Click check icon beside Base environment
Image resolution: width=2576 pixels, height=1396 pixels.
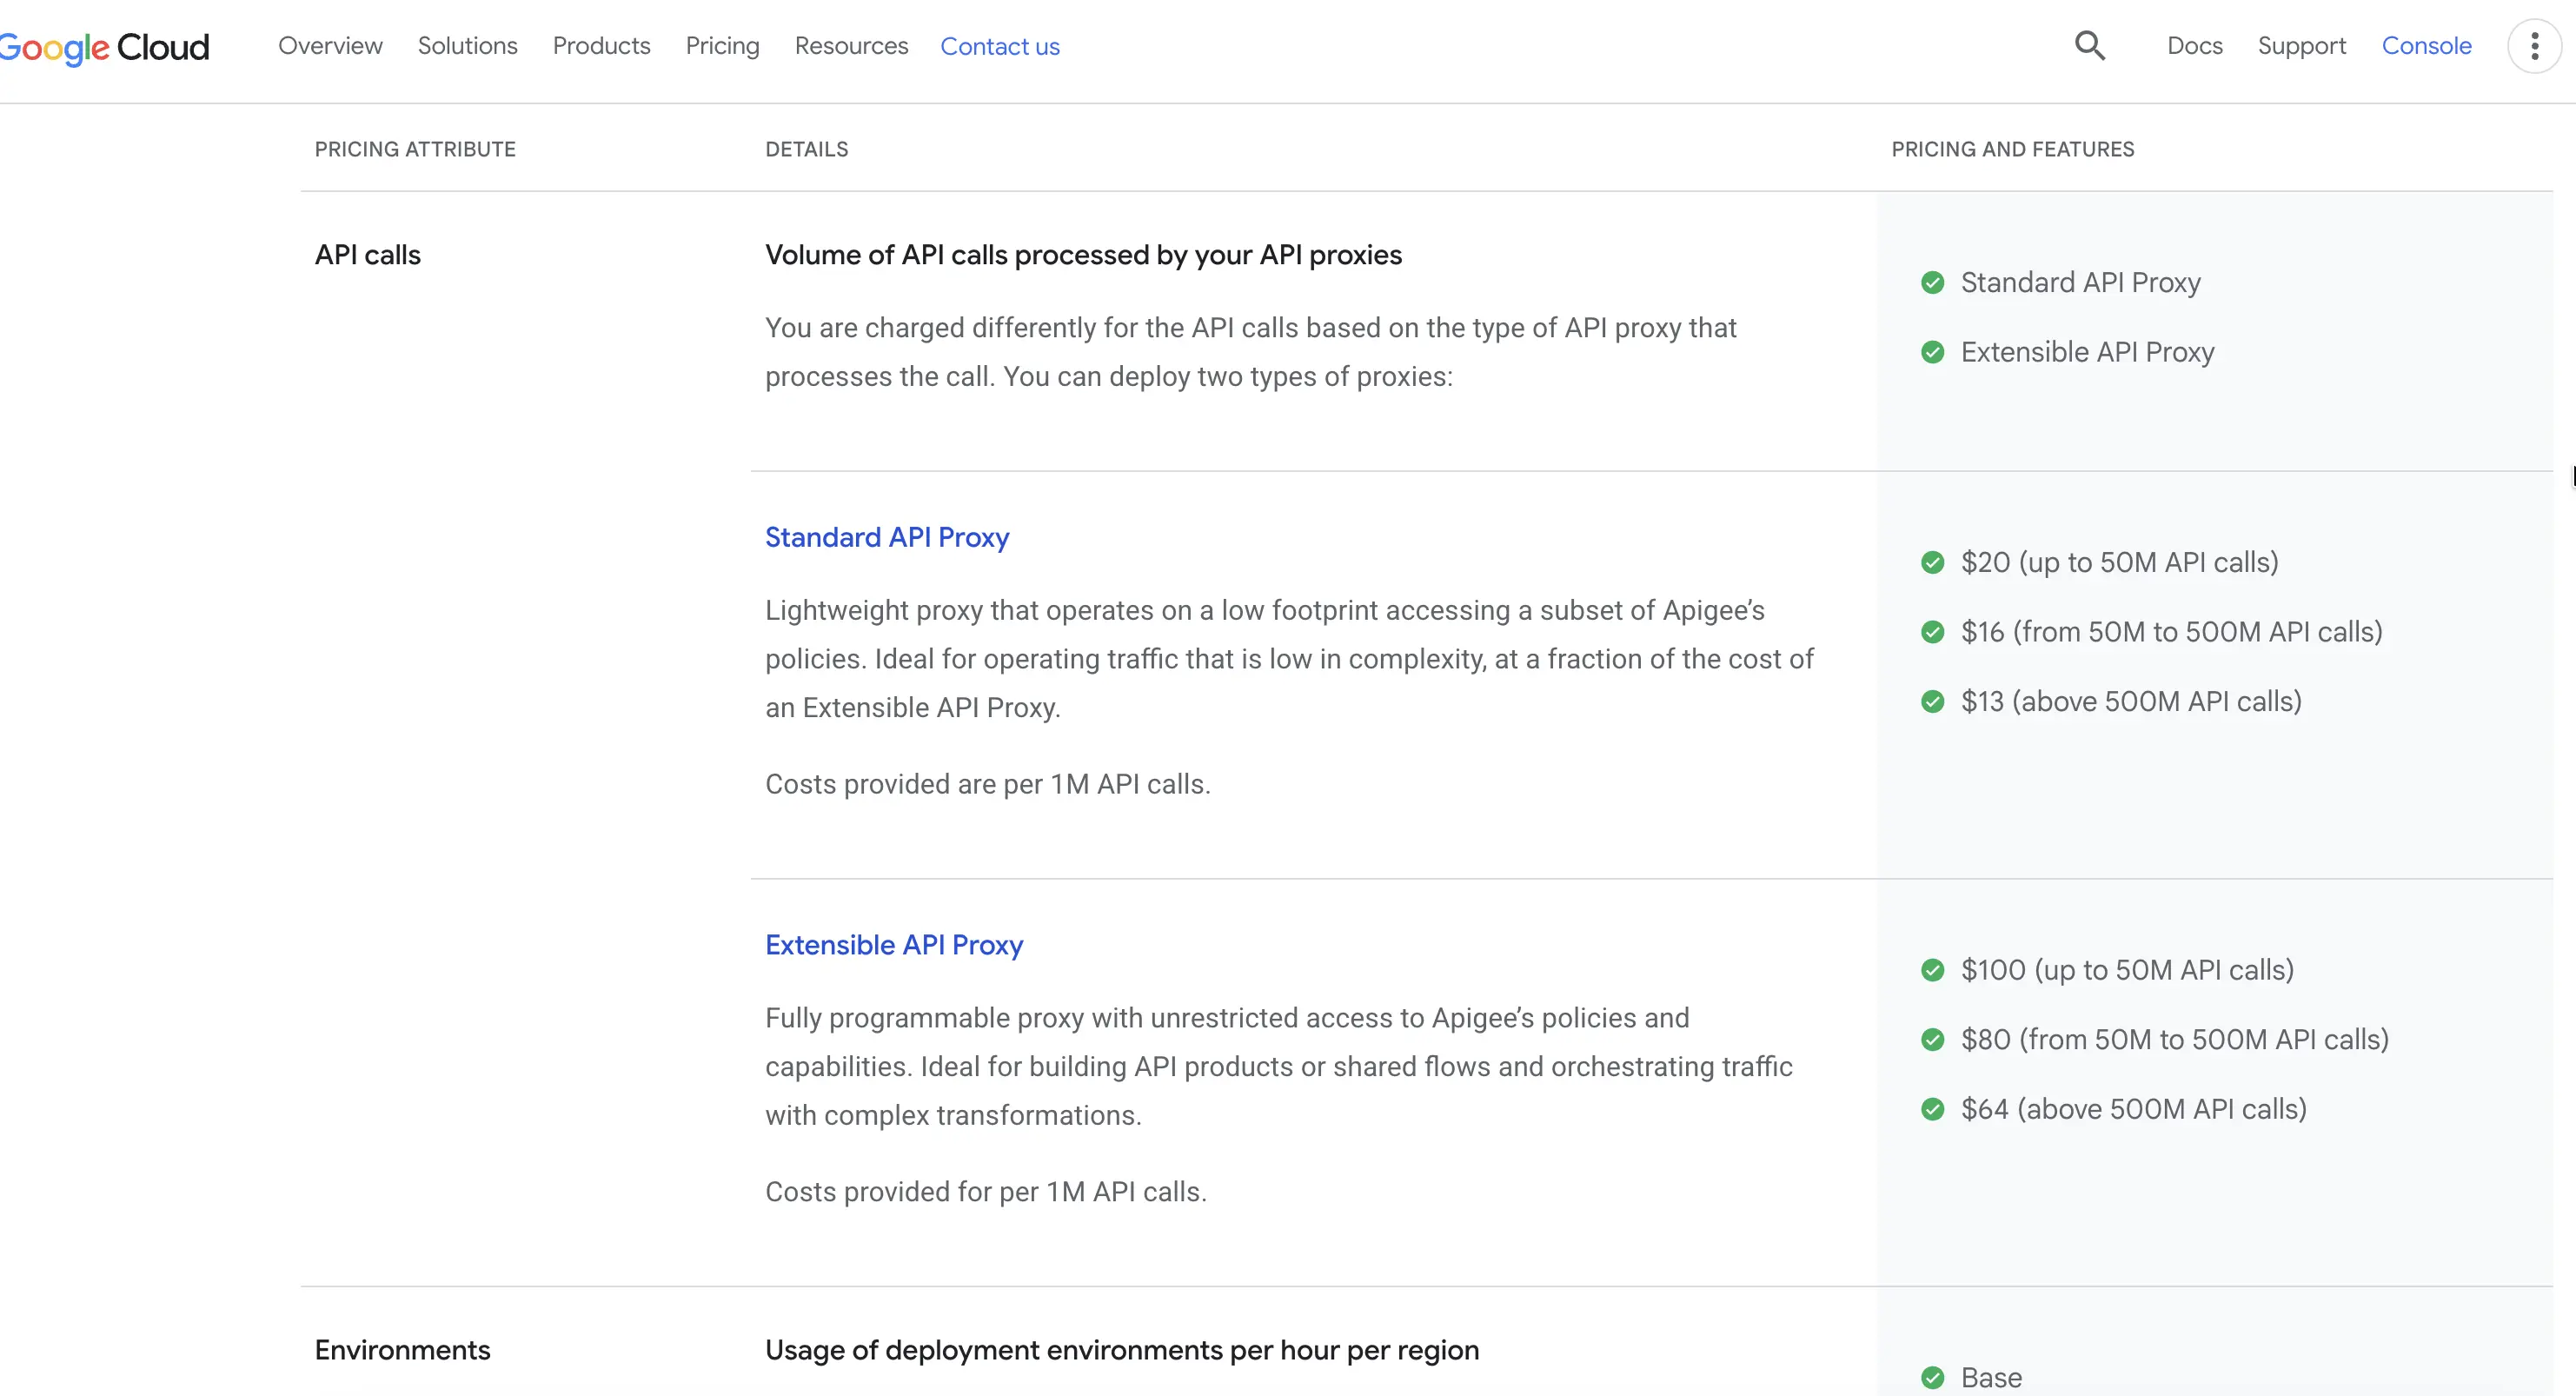(x=1933, y=1378)
